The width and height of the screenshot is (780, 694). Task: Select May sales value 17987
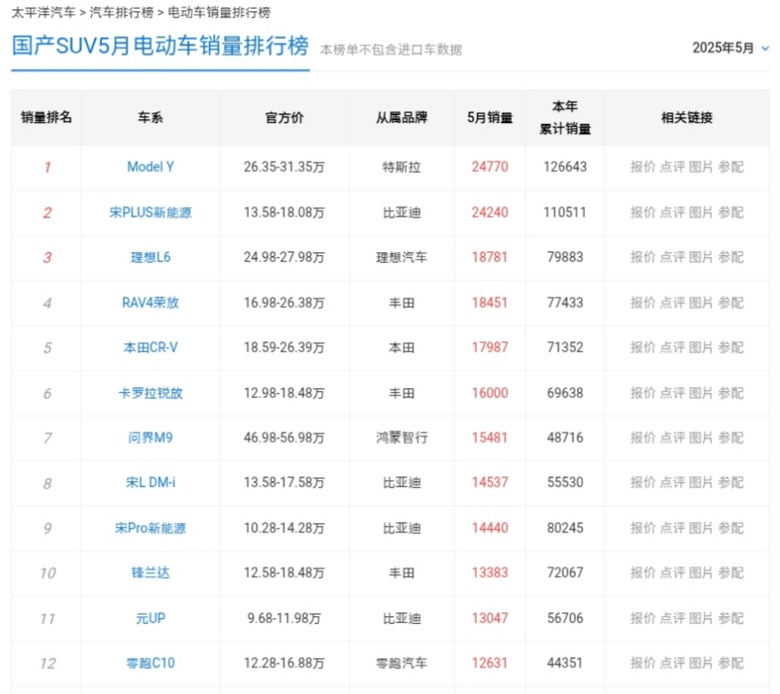click(x=490, y=347)
